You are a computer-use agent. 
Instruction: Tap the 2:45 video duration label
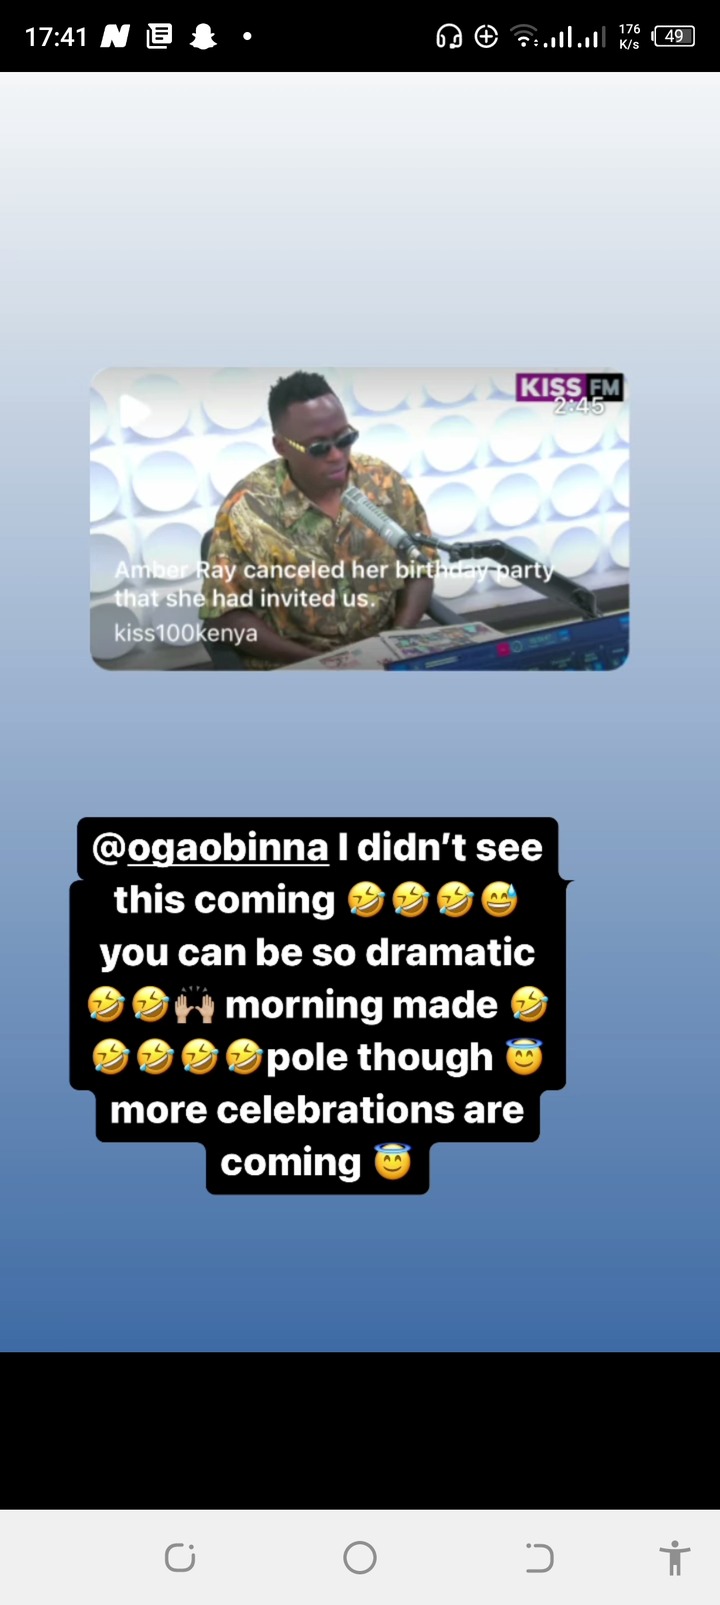pyautogui.click(x=579, y=406)
